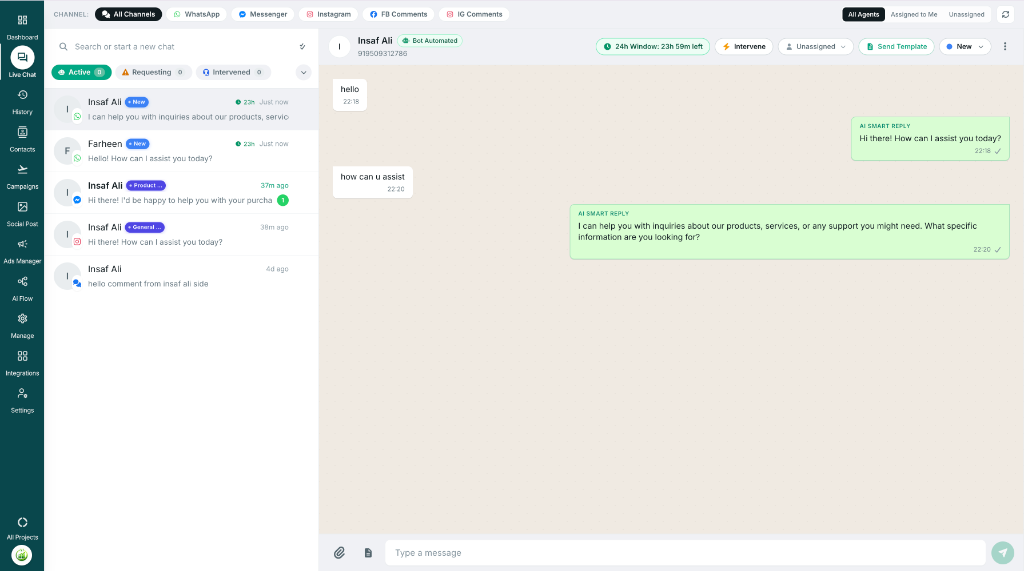
Task: Open the user profile avatar at the sidebar bottom
Action: click(x=22, y=555)
